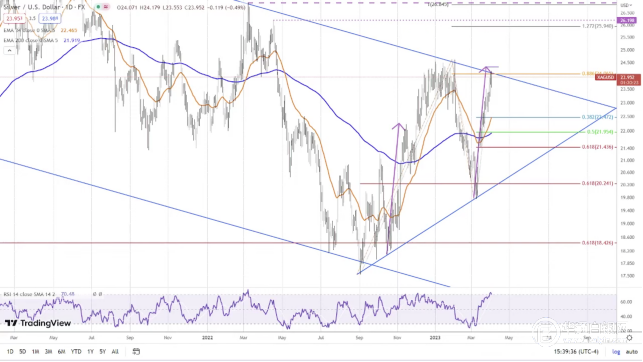Select the 5Y time range
643x362 pixels.
point(103,352)
